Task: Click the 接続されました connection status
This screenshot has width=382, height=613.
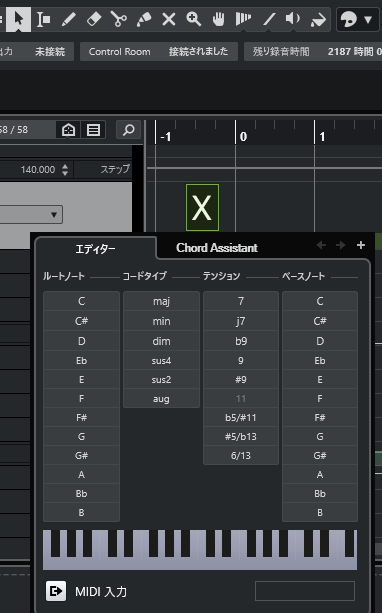Action: (198, 52)
